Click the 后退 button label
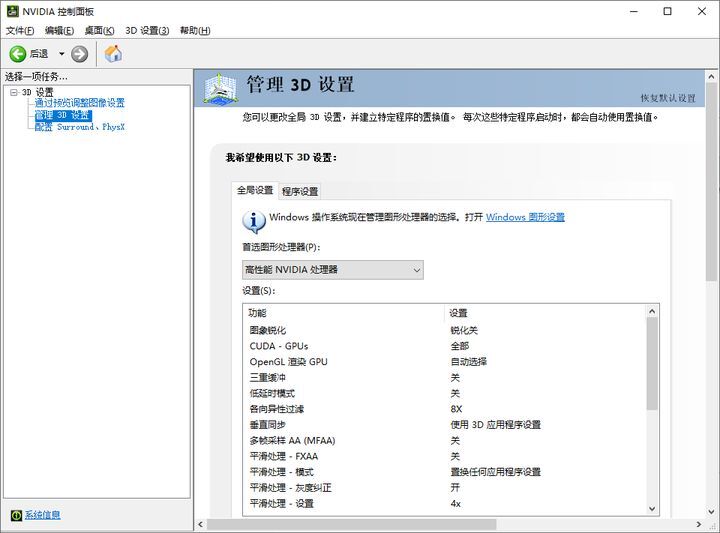The height and width of the screenshot is (533, 720). click(39, 54)
